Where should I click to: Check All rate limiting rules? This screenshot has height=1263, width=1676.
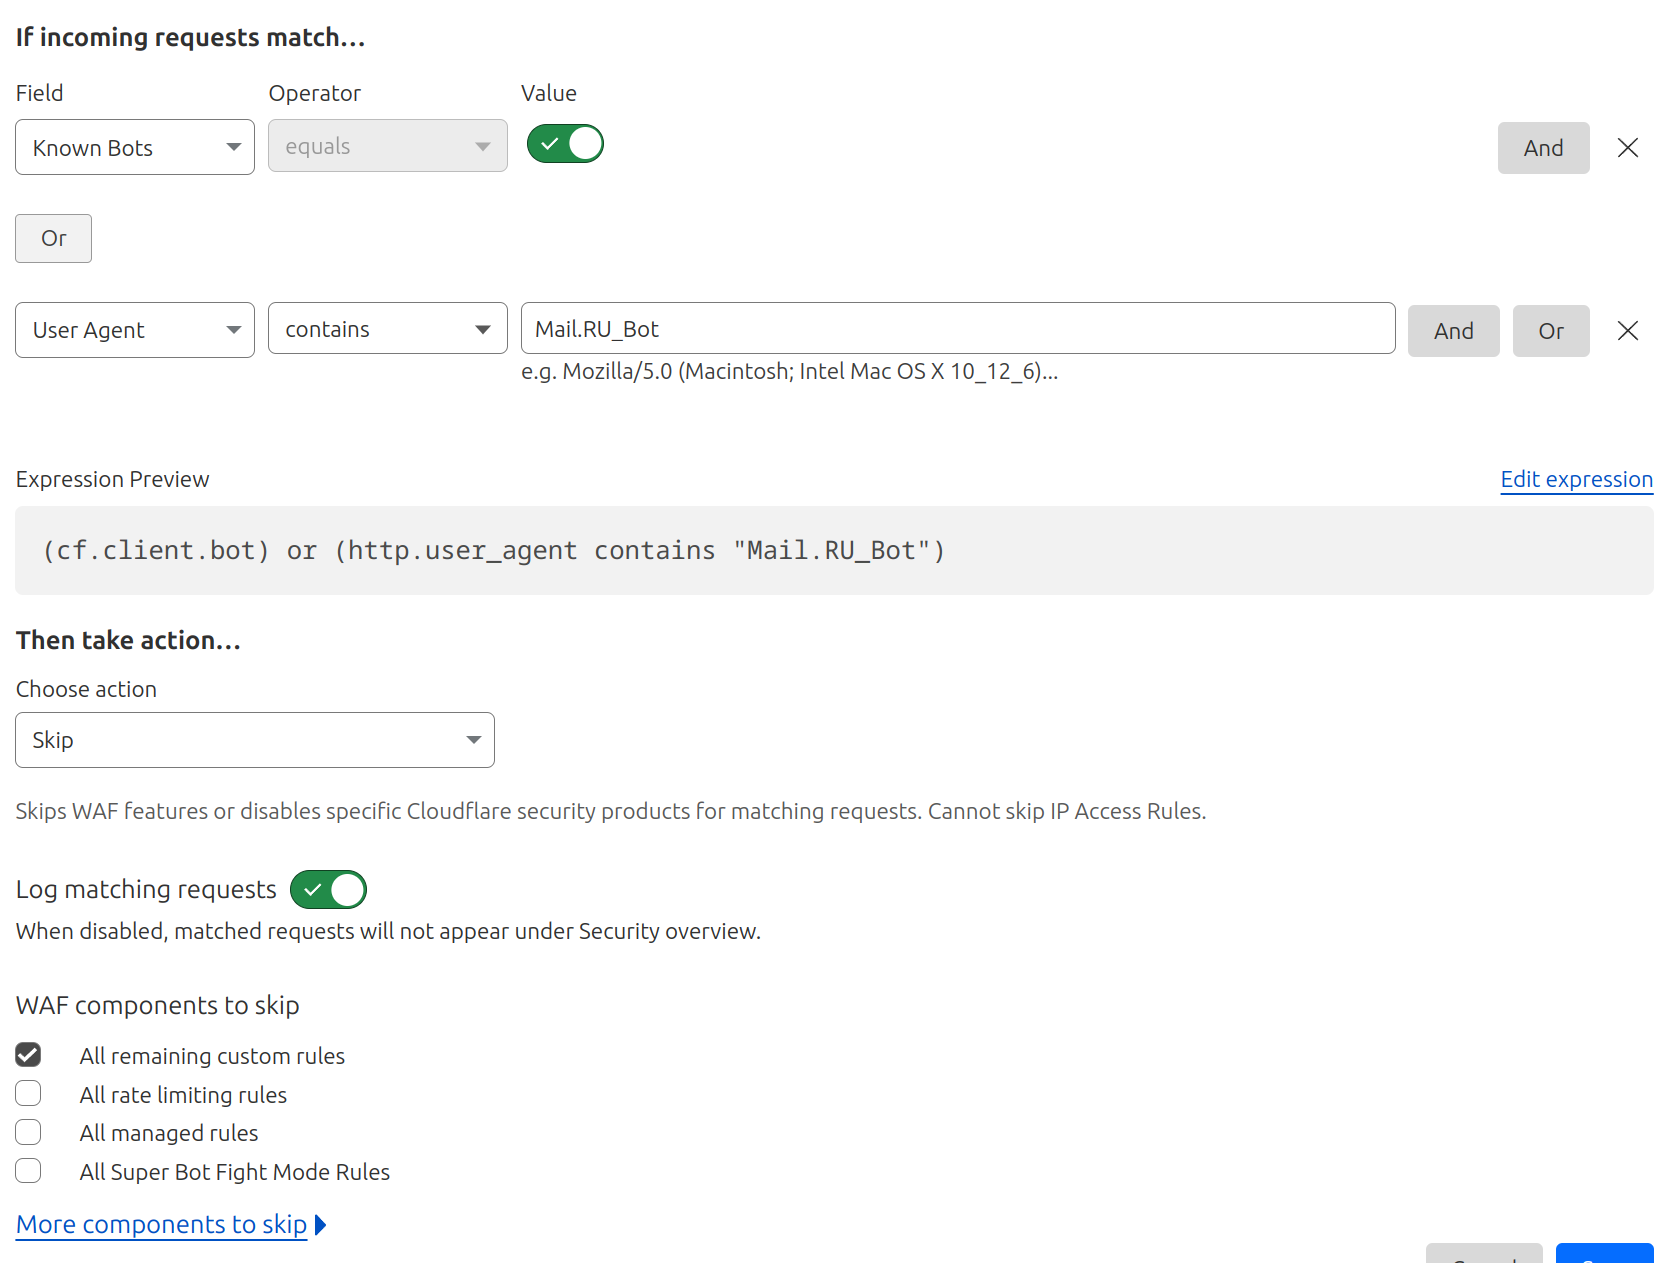[x=28, y=1094]
